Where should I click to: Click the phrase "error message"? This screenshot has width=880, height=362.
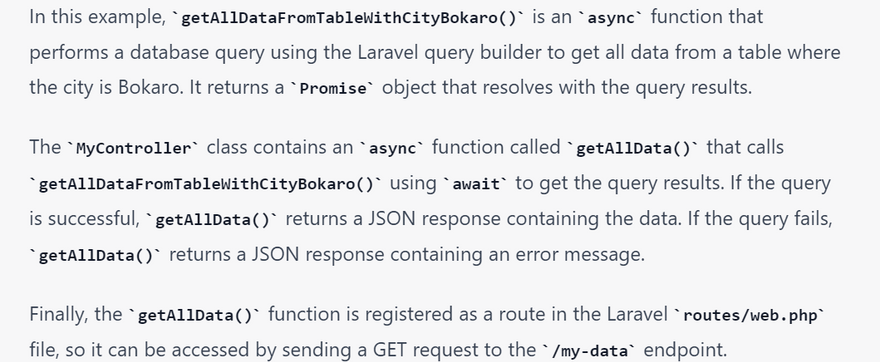(x=602, y=255)
